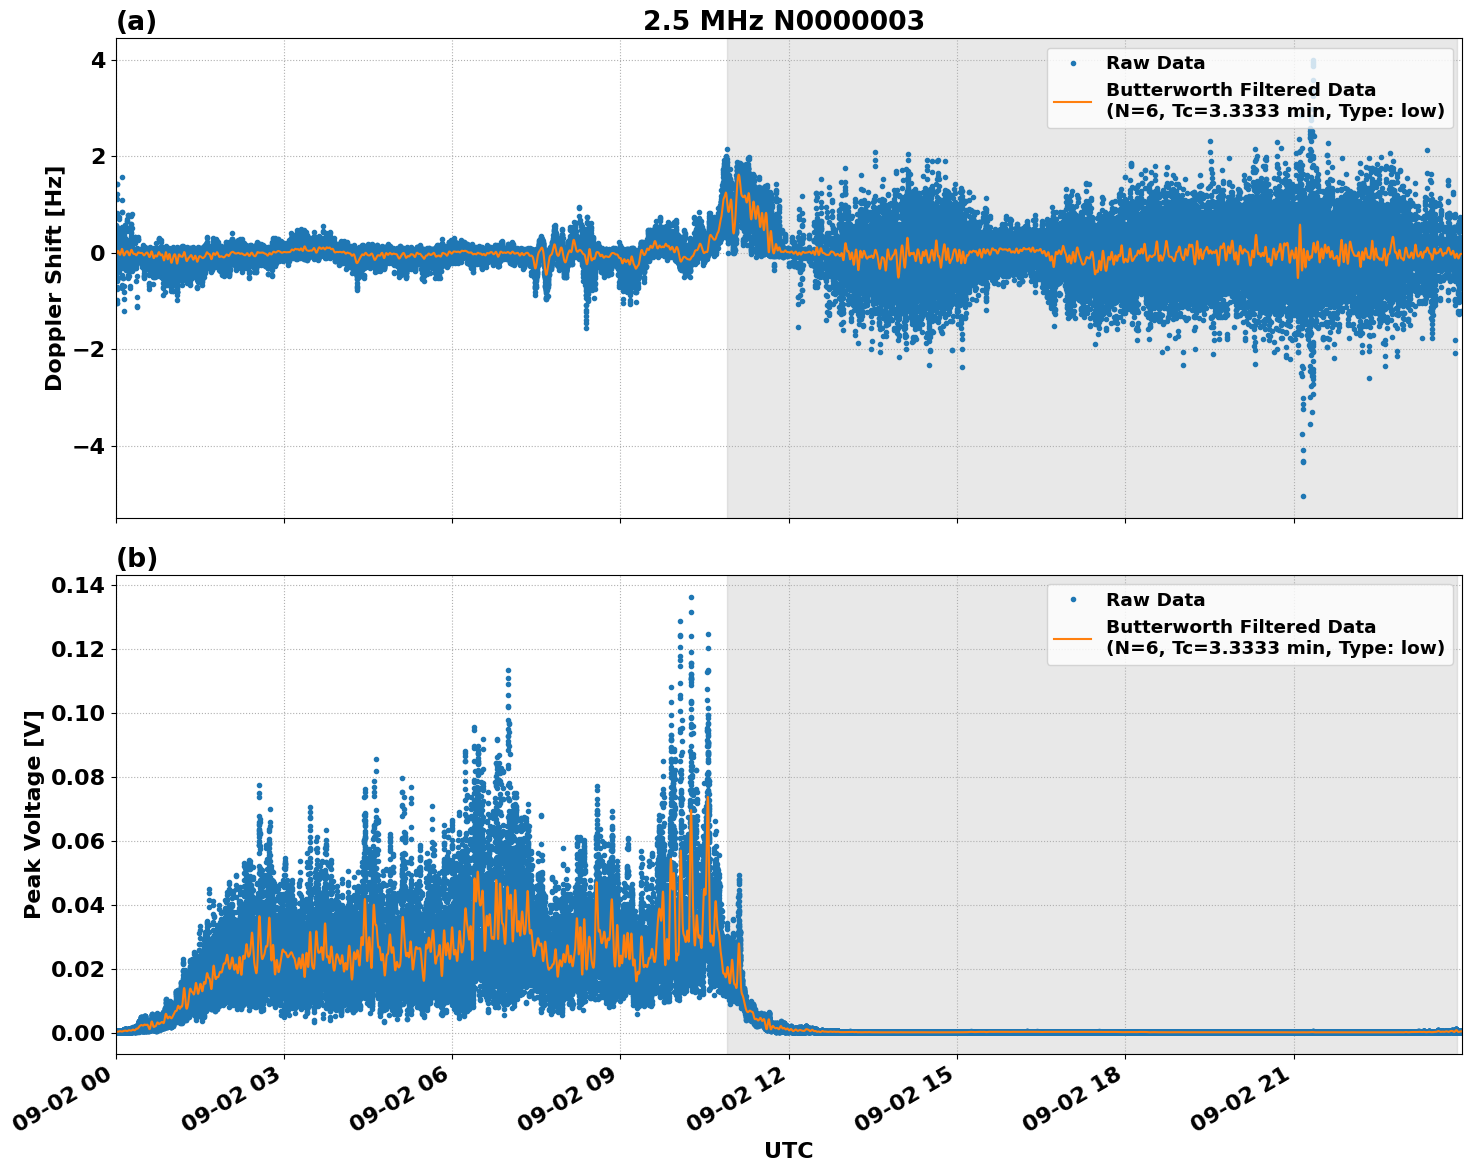Image resolution: width=1471 pixels, height=1172 pixels.
Task: Click the blue Raw Data marker in Doppler Shift legend
Action: (x=1074, y=63)
